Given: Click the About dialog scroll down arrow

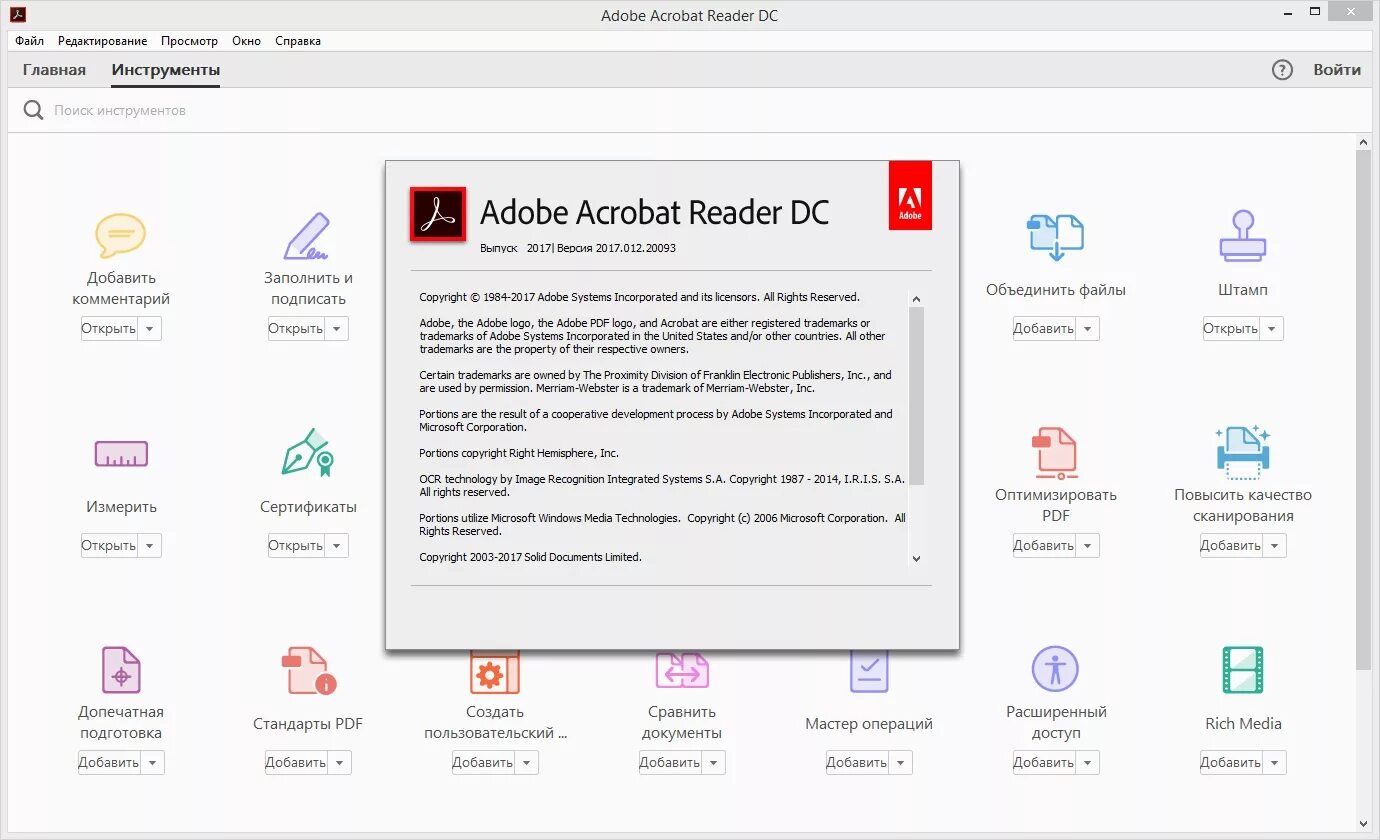Looking at the screenshot, I should [917, 559].
